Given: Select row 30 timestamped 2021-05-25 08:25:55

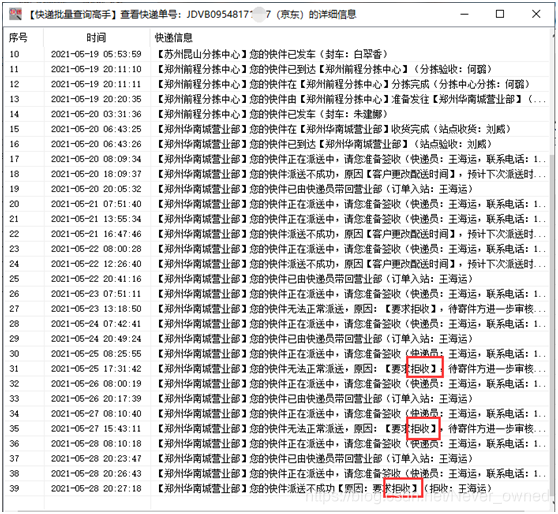Looking at the screenshot, I should pos(276,353).
